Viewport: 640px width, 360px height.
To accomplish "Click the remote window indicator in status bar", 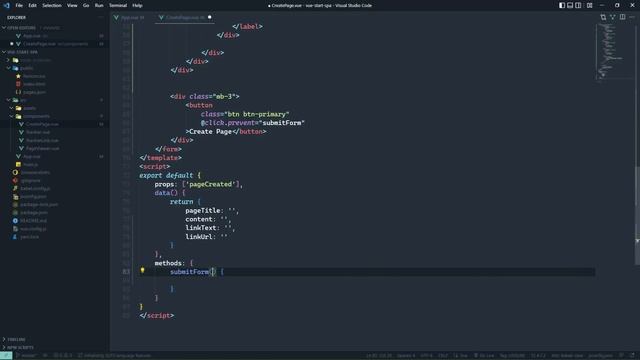I will 6,356.
